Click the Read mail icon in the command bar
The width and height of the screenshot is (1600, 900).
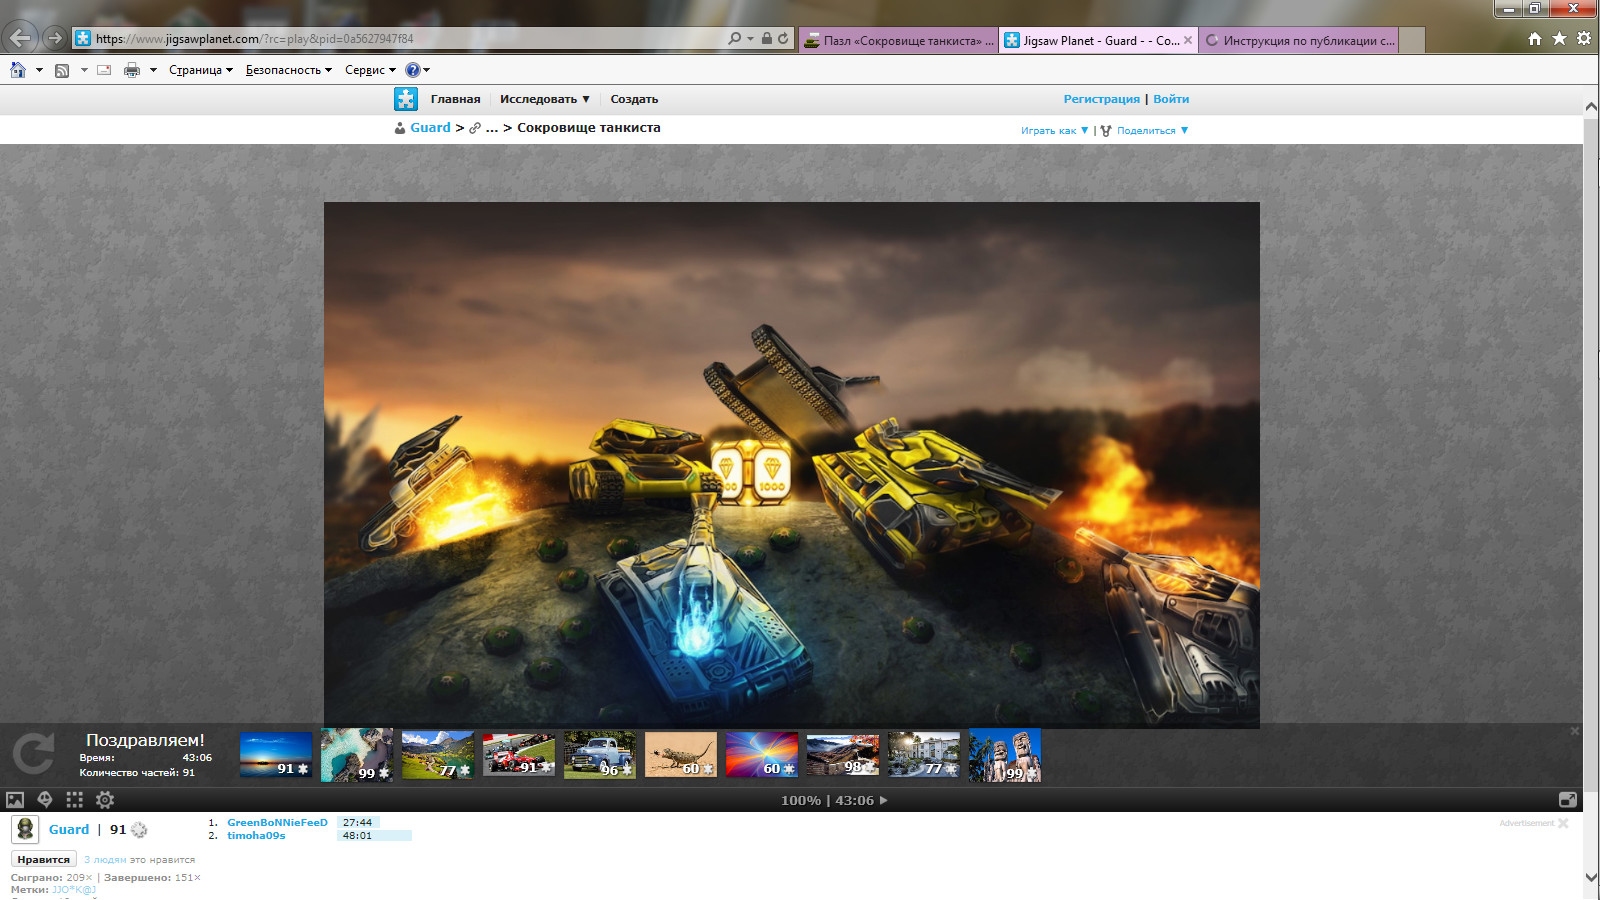[x=104, y=70]
